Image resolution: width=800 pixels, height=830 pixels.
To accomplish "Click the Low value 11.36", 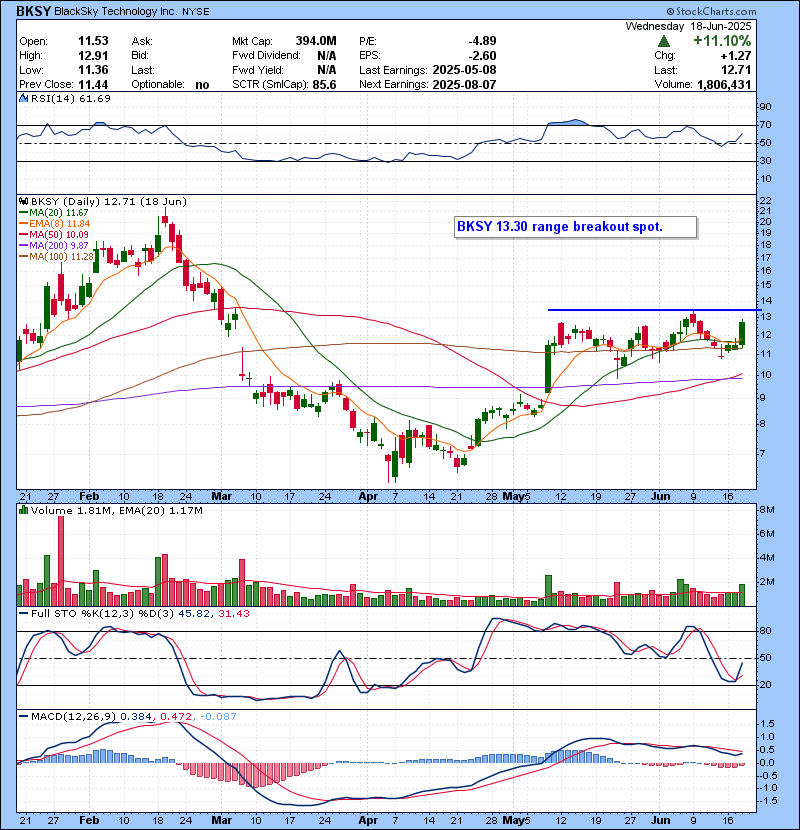I will [93, 70].
